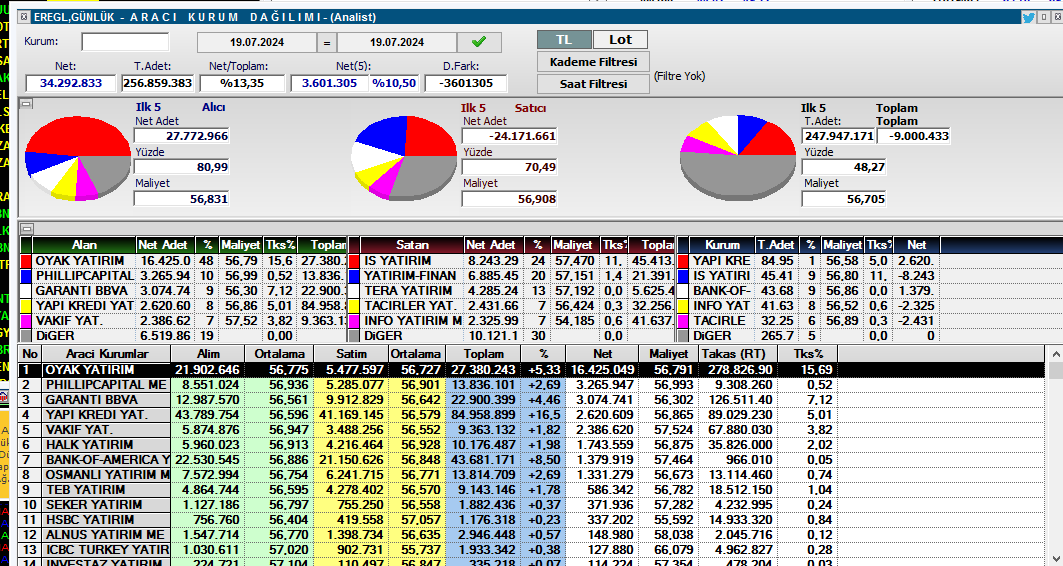Click INFO YATIRIM M in Satan table

(413, 321)
